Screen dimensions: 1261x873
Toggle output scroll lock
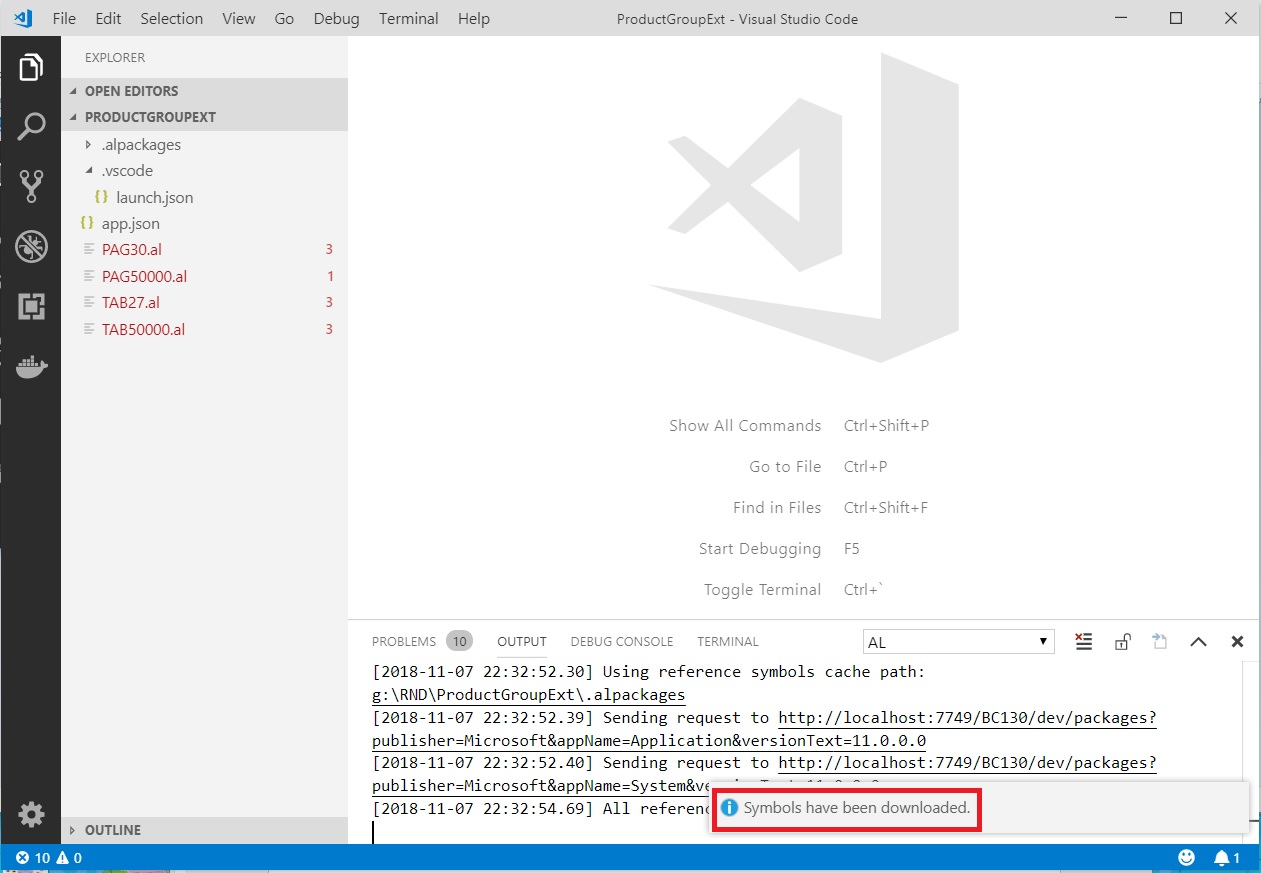[1122, 642]
